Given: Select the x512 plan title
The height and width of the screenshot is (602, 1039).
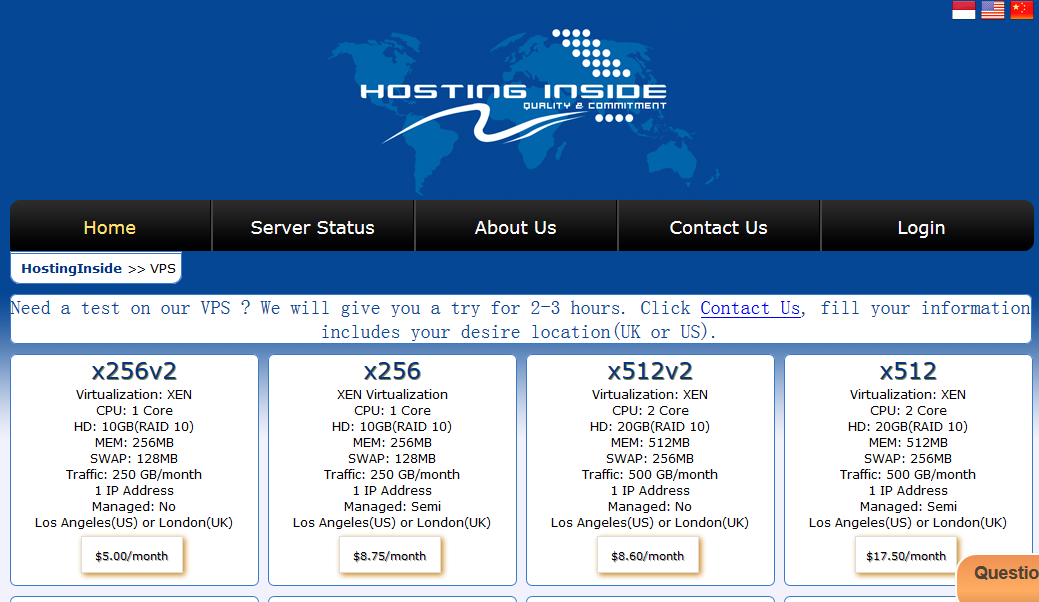Looking at the screenshot, I should [908, 371].
